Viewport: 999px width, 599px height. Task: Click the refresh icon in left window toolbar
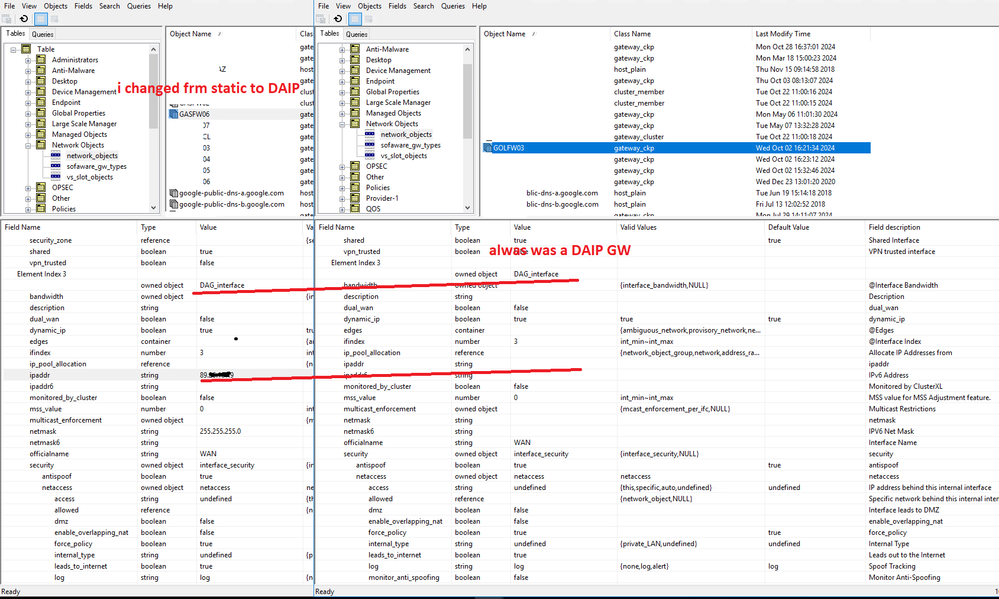click(23, 19)
